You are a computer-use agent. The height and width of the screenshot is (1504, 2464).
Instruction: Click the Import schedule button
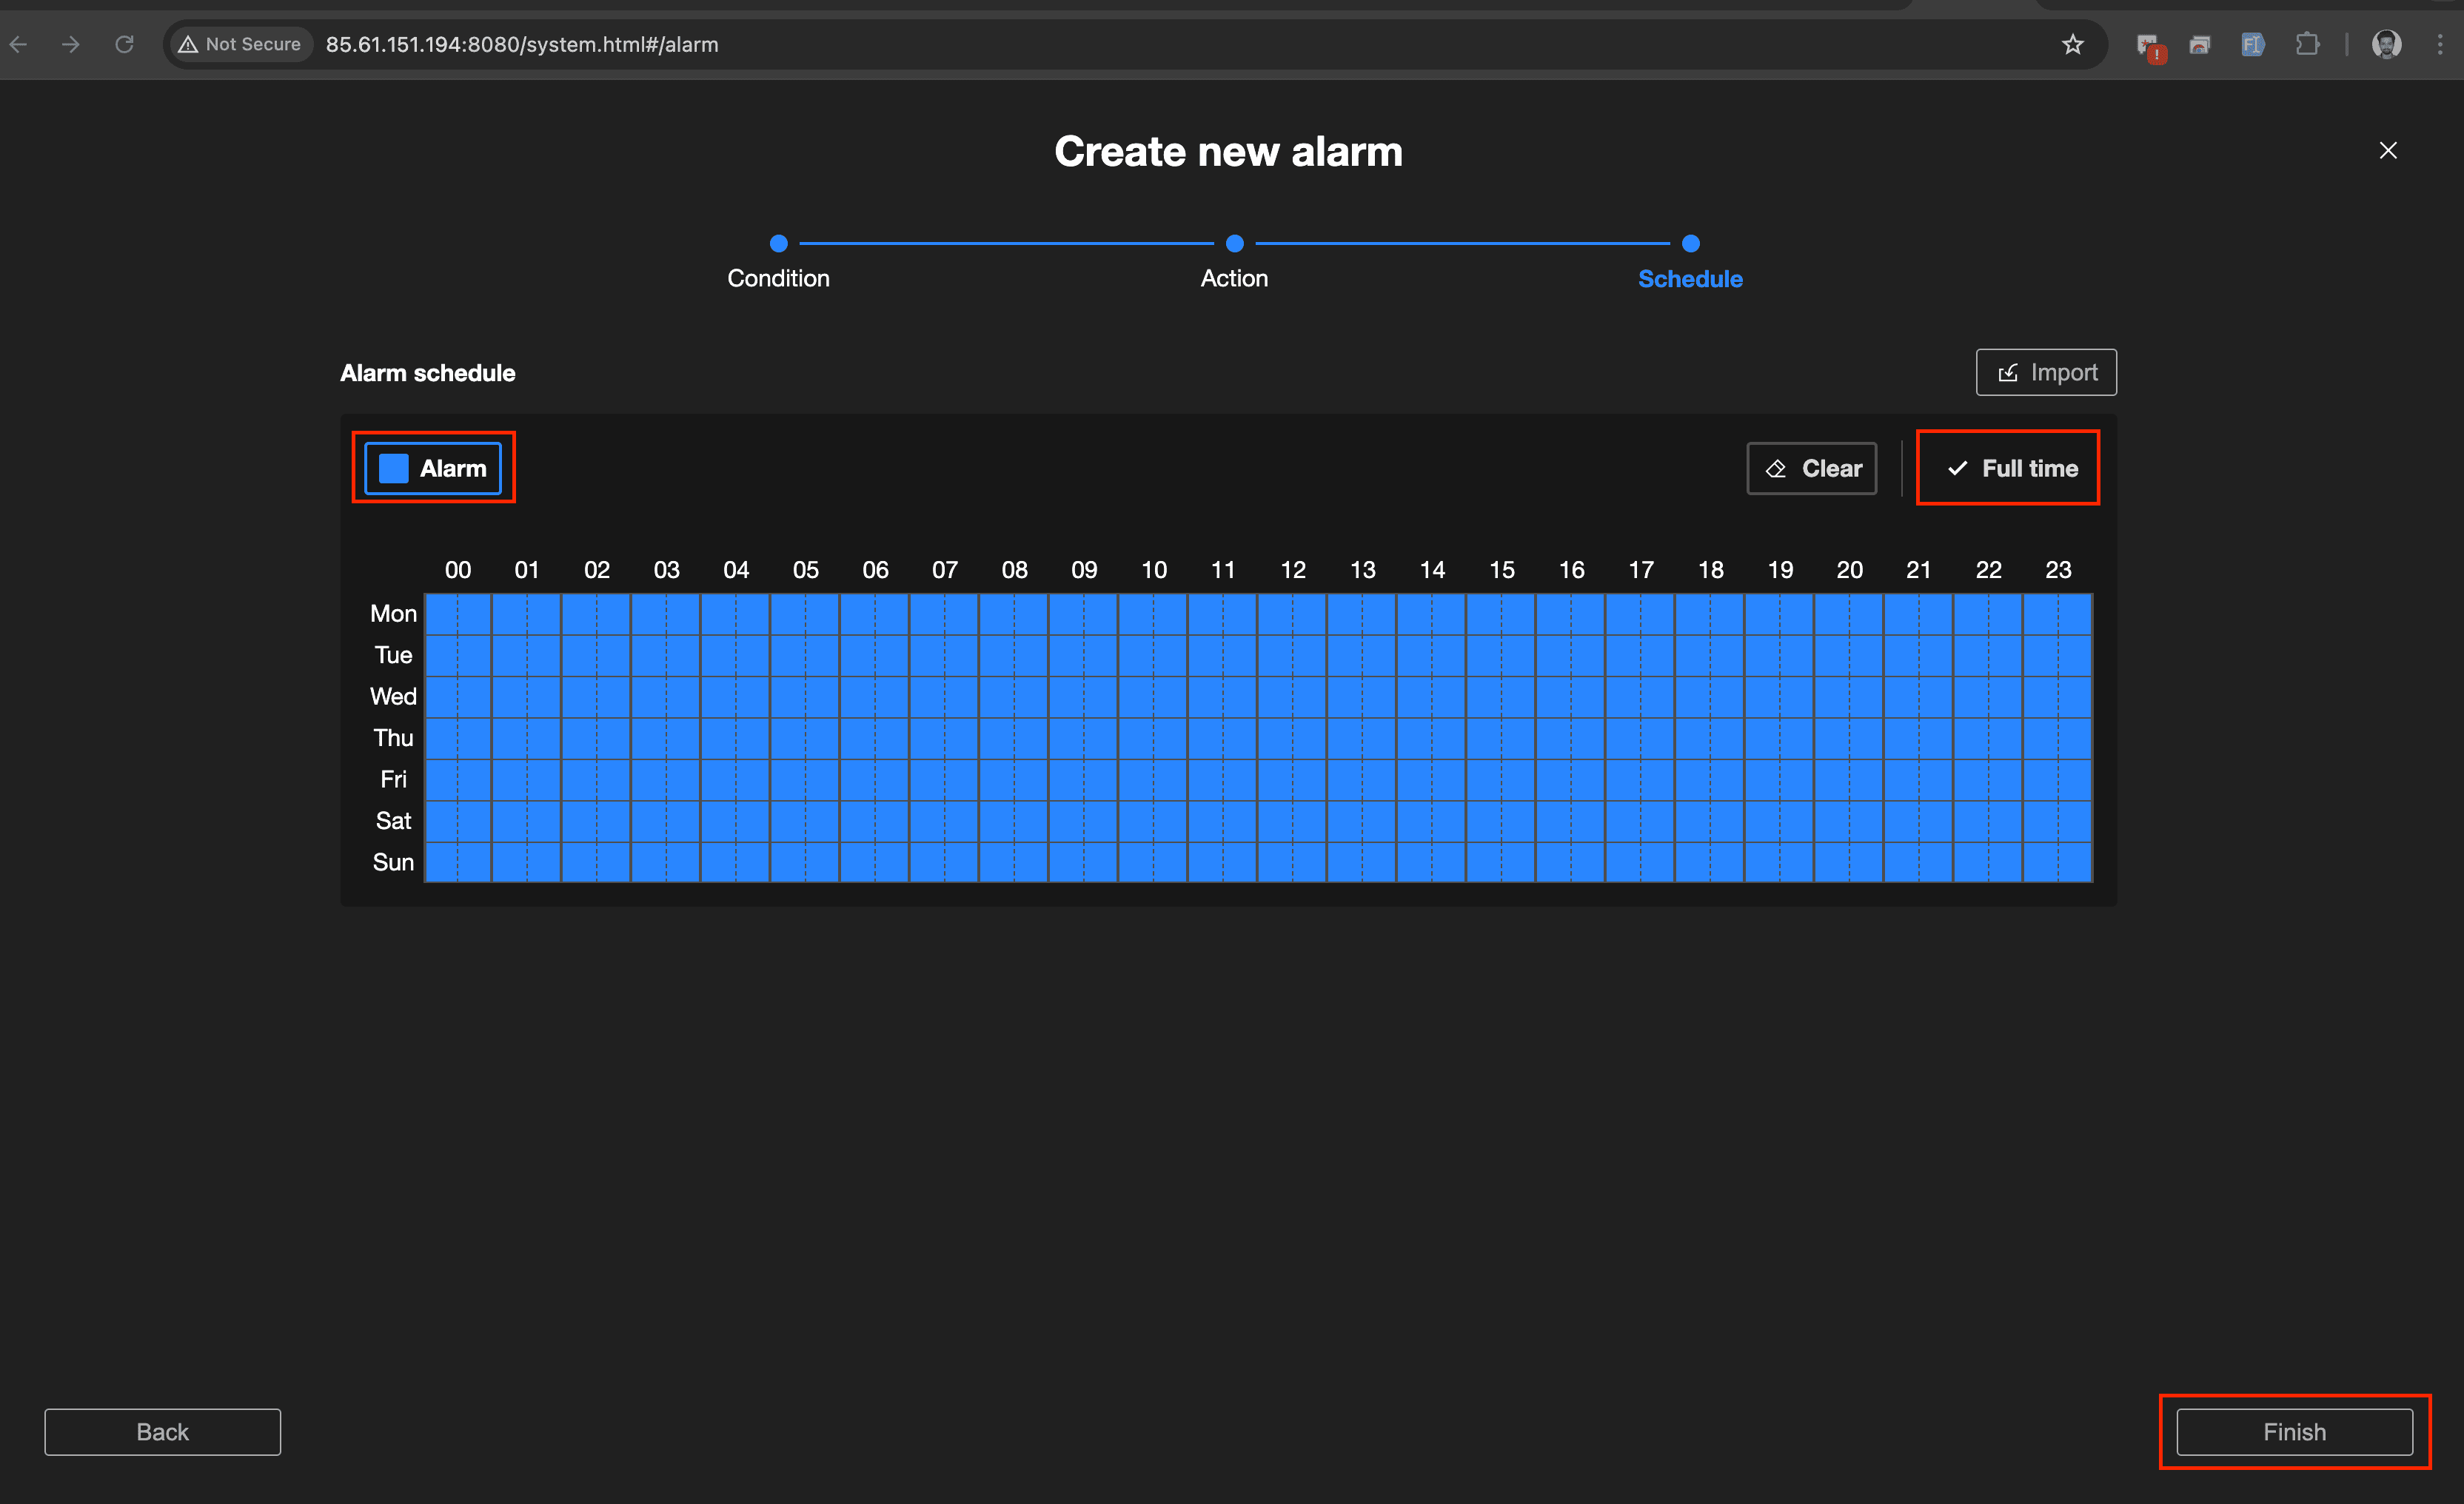(2045, 372)
